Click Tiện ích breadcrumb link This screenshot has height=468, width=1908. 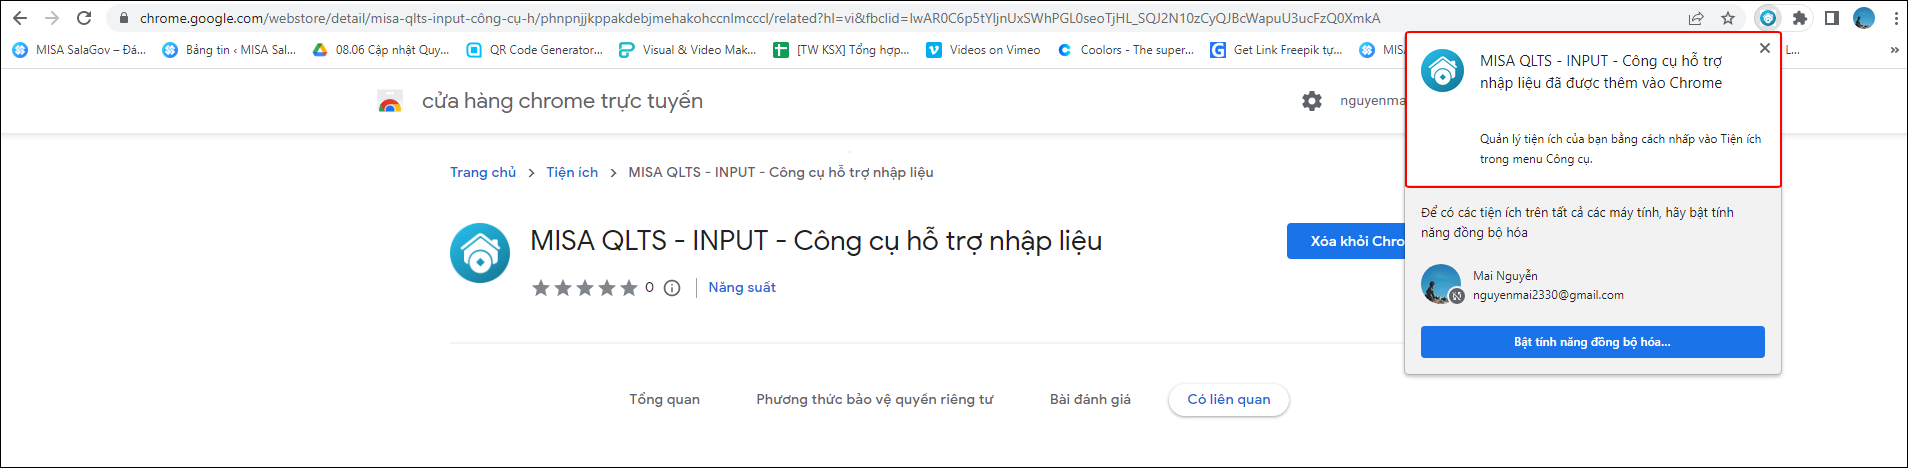pyautogui.click(x=572, y=172)
